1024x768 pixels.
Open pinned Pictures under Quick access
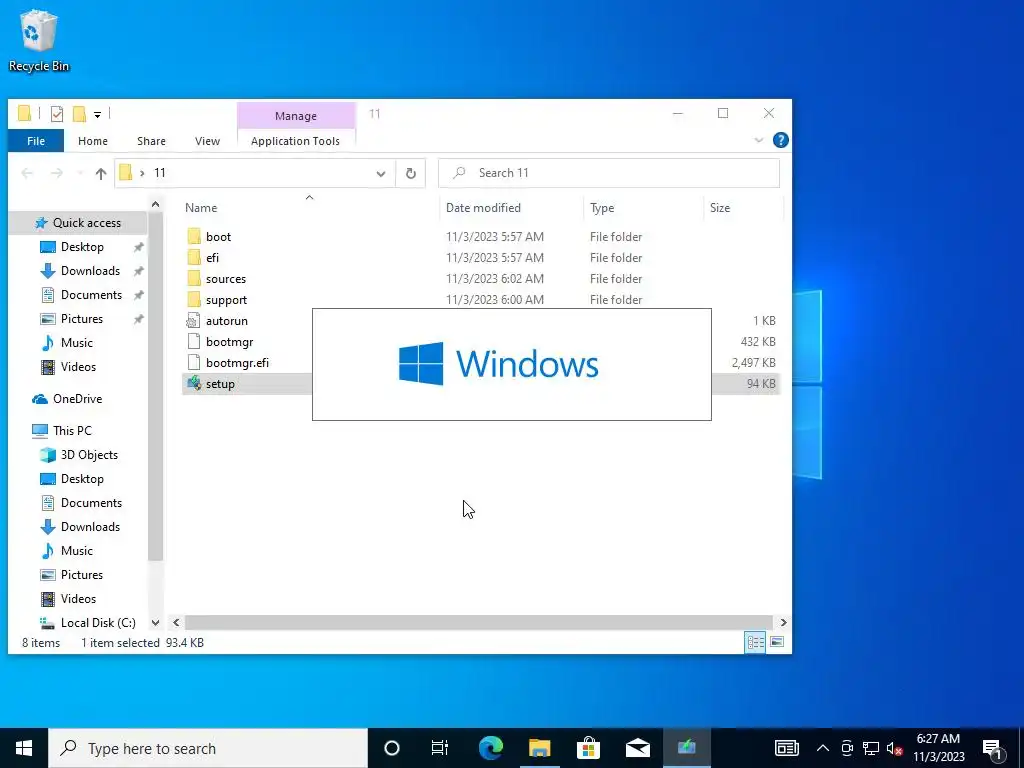pos(82,319)
